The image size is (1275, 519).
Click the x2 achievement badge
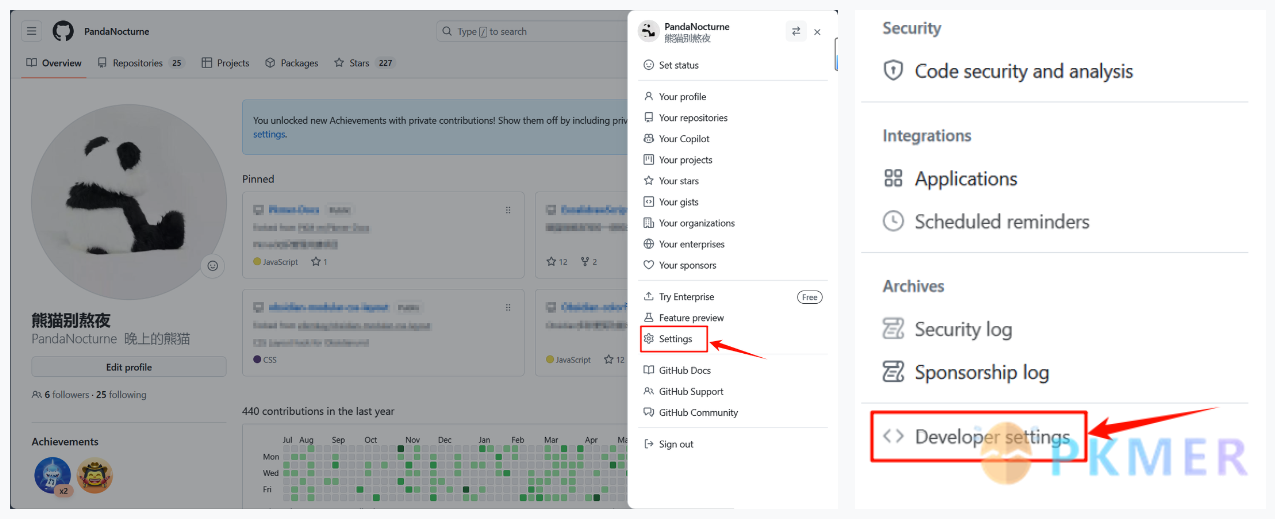coord(52,476)
